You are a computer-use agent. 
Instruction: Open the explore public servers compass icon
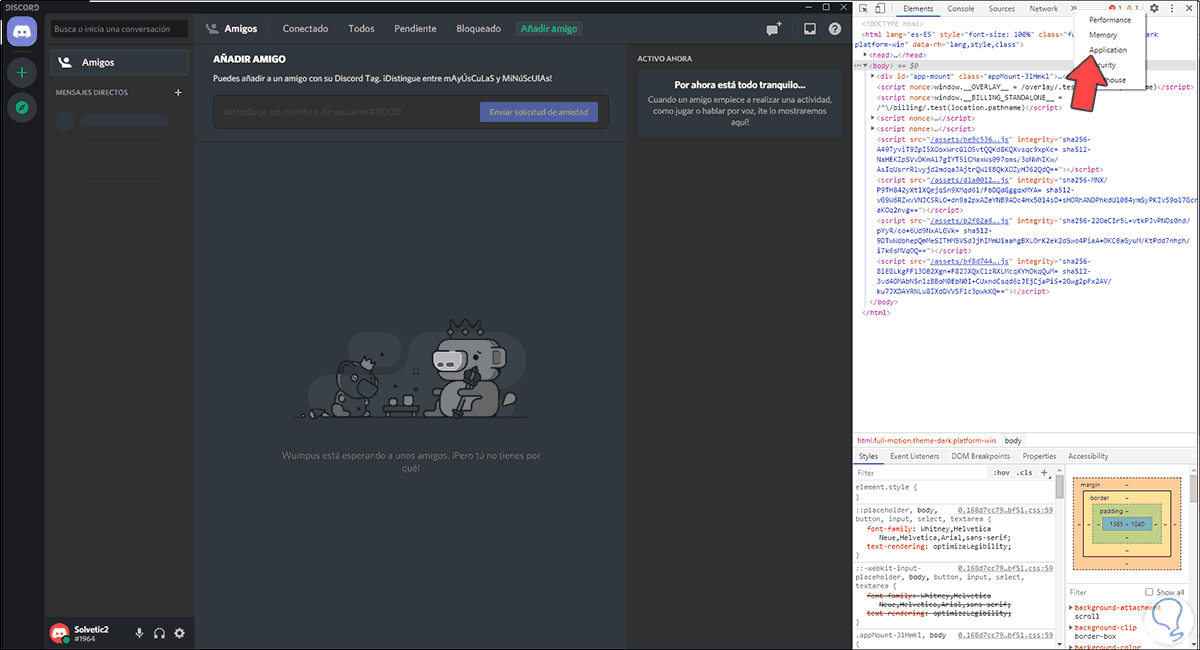coord(21,107)
